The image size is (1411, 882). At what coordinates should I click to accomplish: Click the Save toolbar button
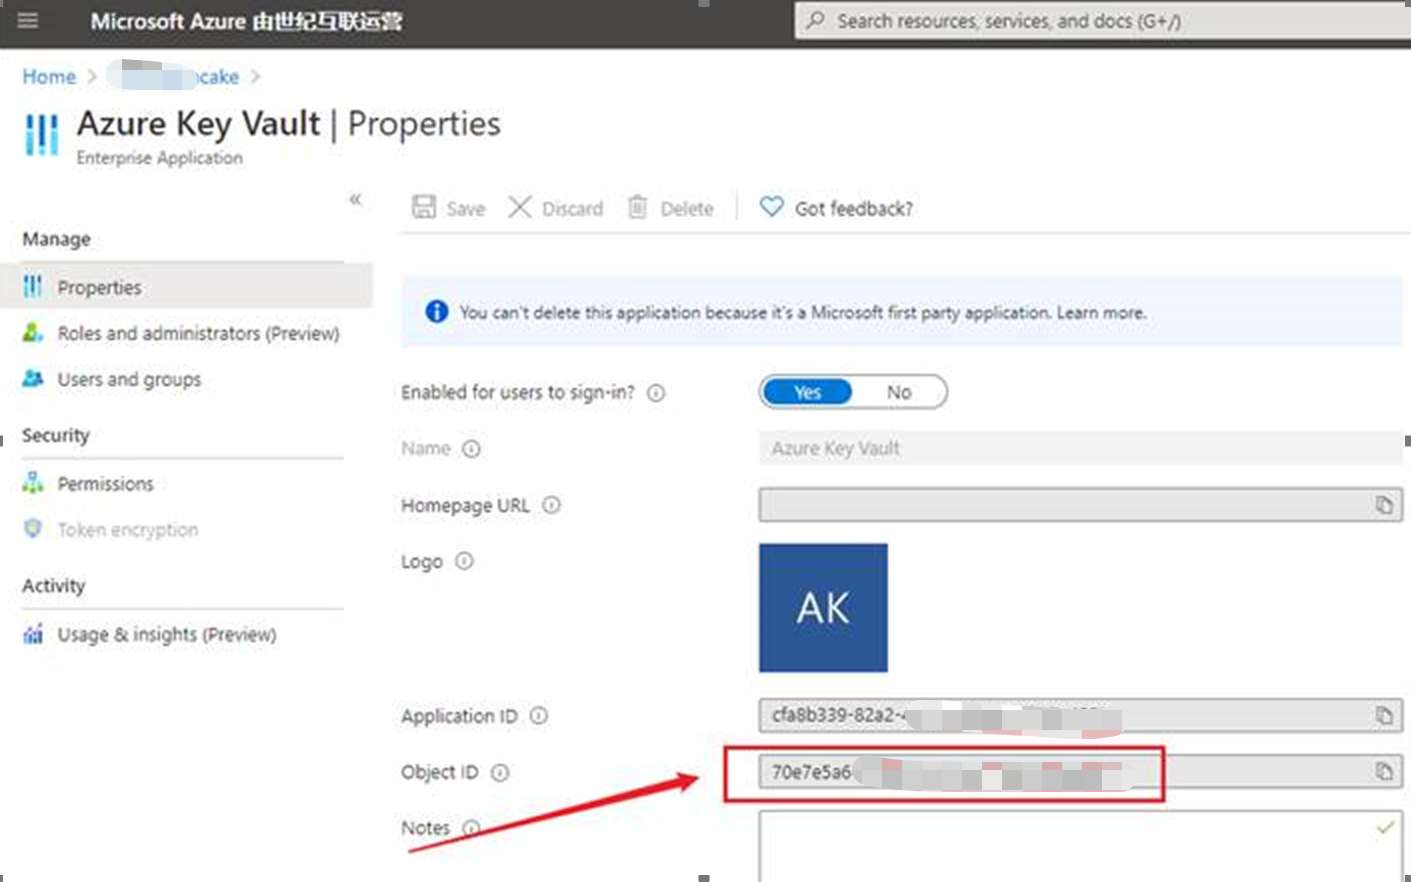pos(449,208)
